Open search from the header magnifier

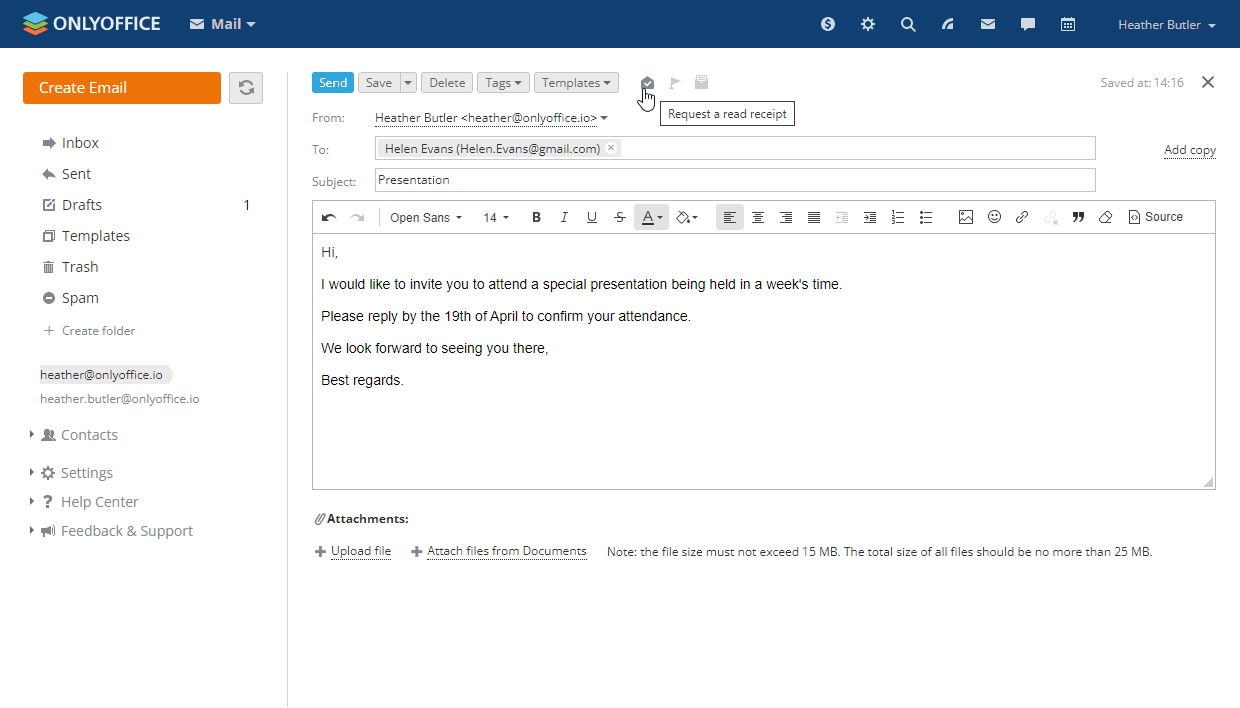point(908,24)
